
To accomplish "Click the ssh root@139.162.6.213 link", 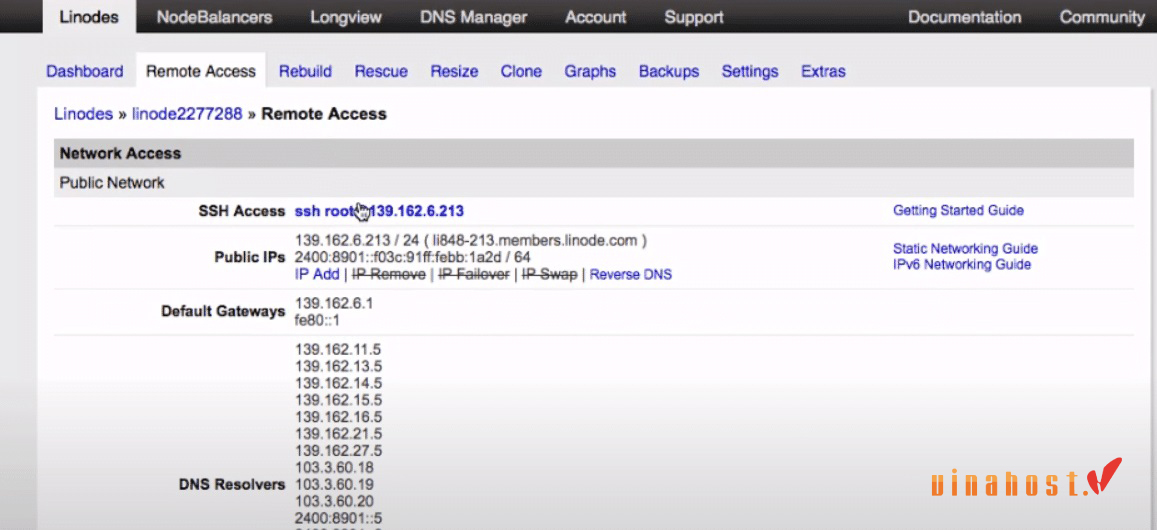I will [x=379, y=211].
